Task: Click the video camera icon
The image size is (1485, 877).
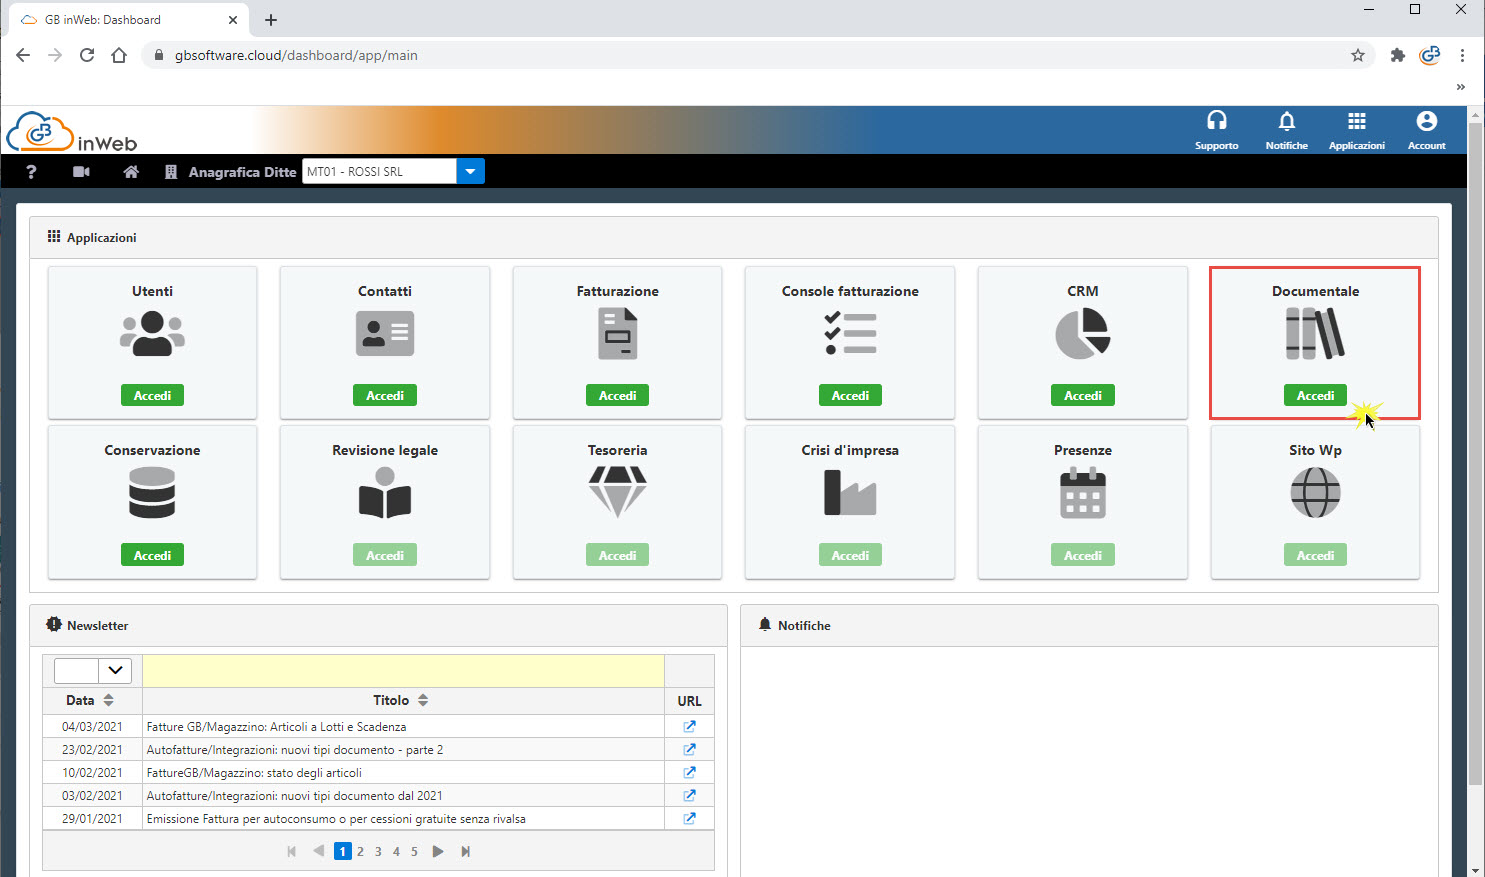Action: tap(82, 172)
